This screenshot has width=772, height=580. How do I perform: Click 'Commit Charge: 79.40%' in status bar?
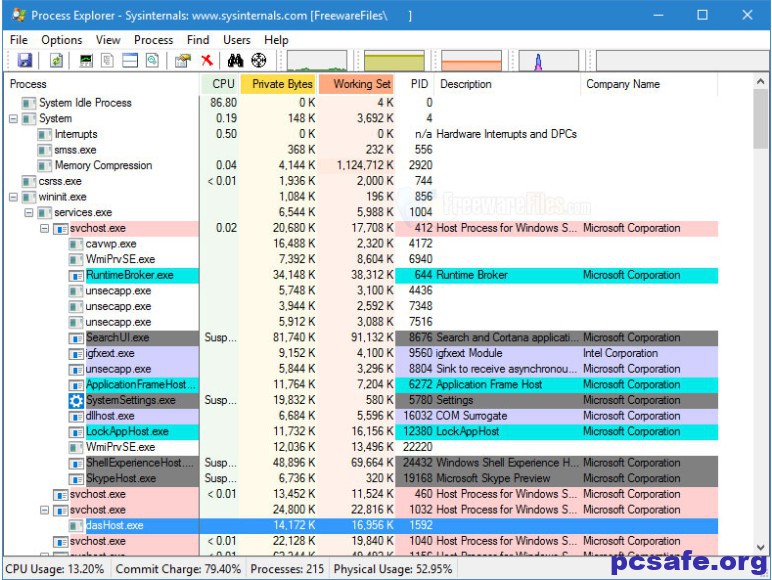[178, 569]
